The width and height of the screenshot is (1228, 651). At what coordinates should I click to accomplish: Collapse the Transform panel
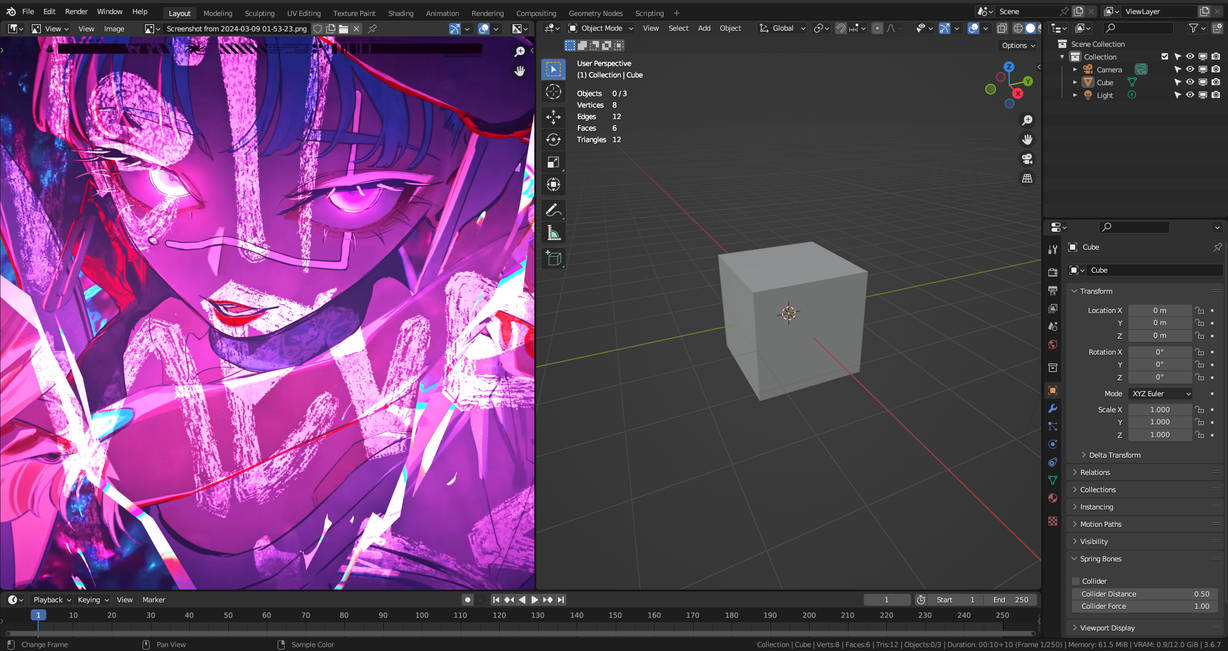point(1096,291)
